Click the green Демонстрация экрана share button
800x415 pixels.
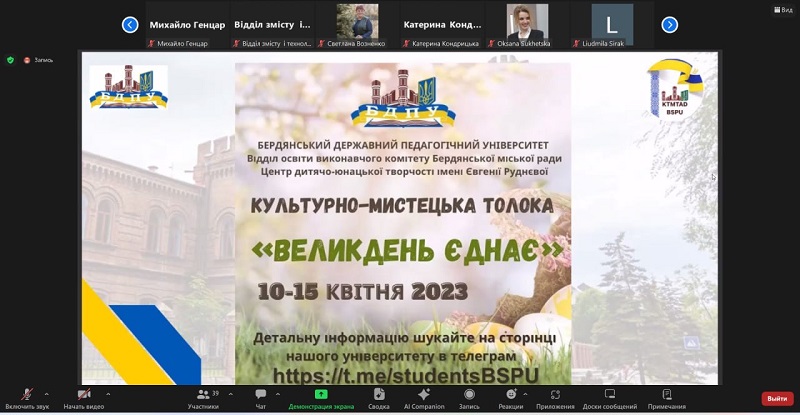321,399
